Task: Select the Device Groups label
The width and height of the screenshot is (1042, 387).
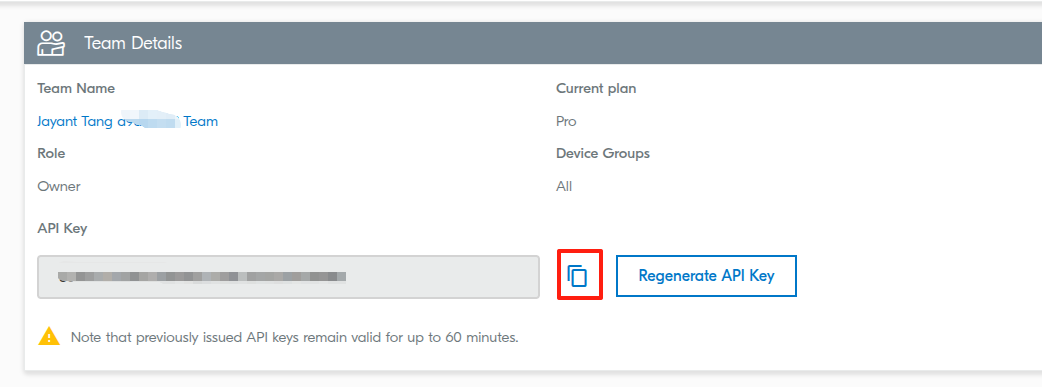Action: click(x=603, y=154)
